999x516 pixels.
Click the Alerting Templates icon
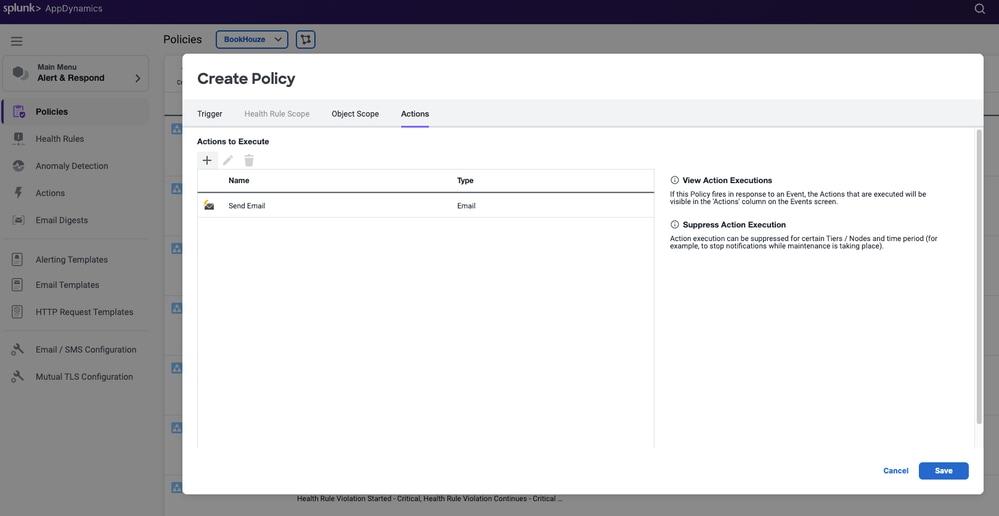(x=17, y=259)
